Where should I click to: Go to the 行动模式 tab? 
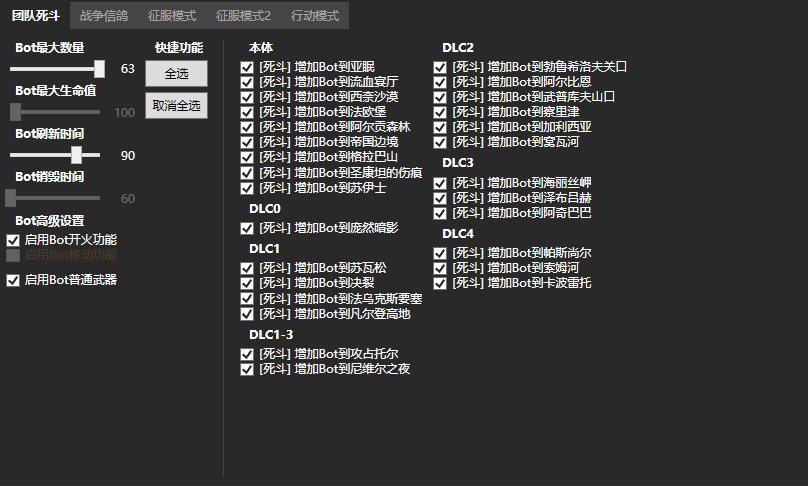point(315,16)
